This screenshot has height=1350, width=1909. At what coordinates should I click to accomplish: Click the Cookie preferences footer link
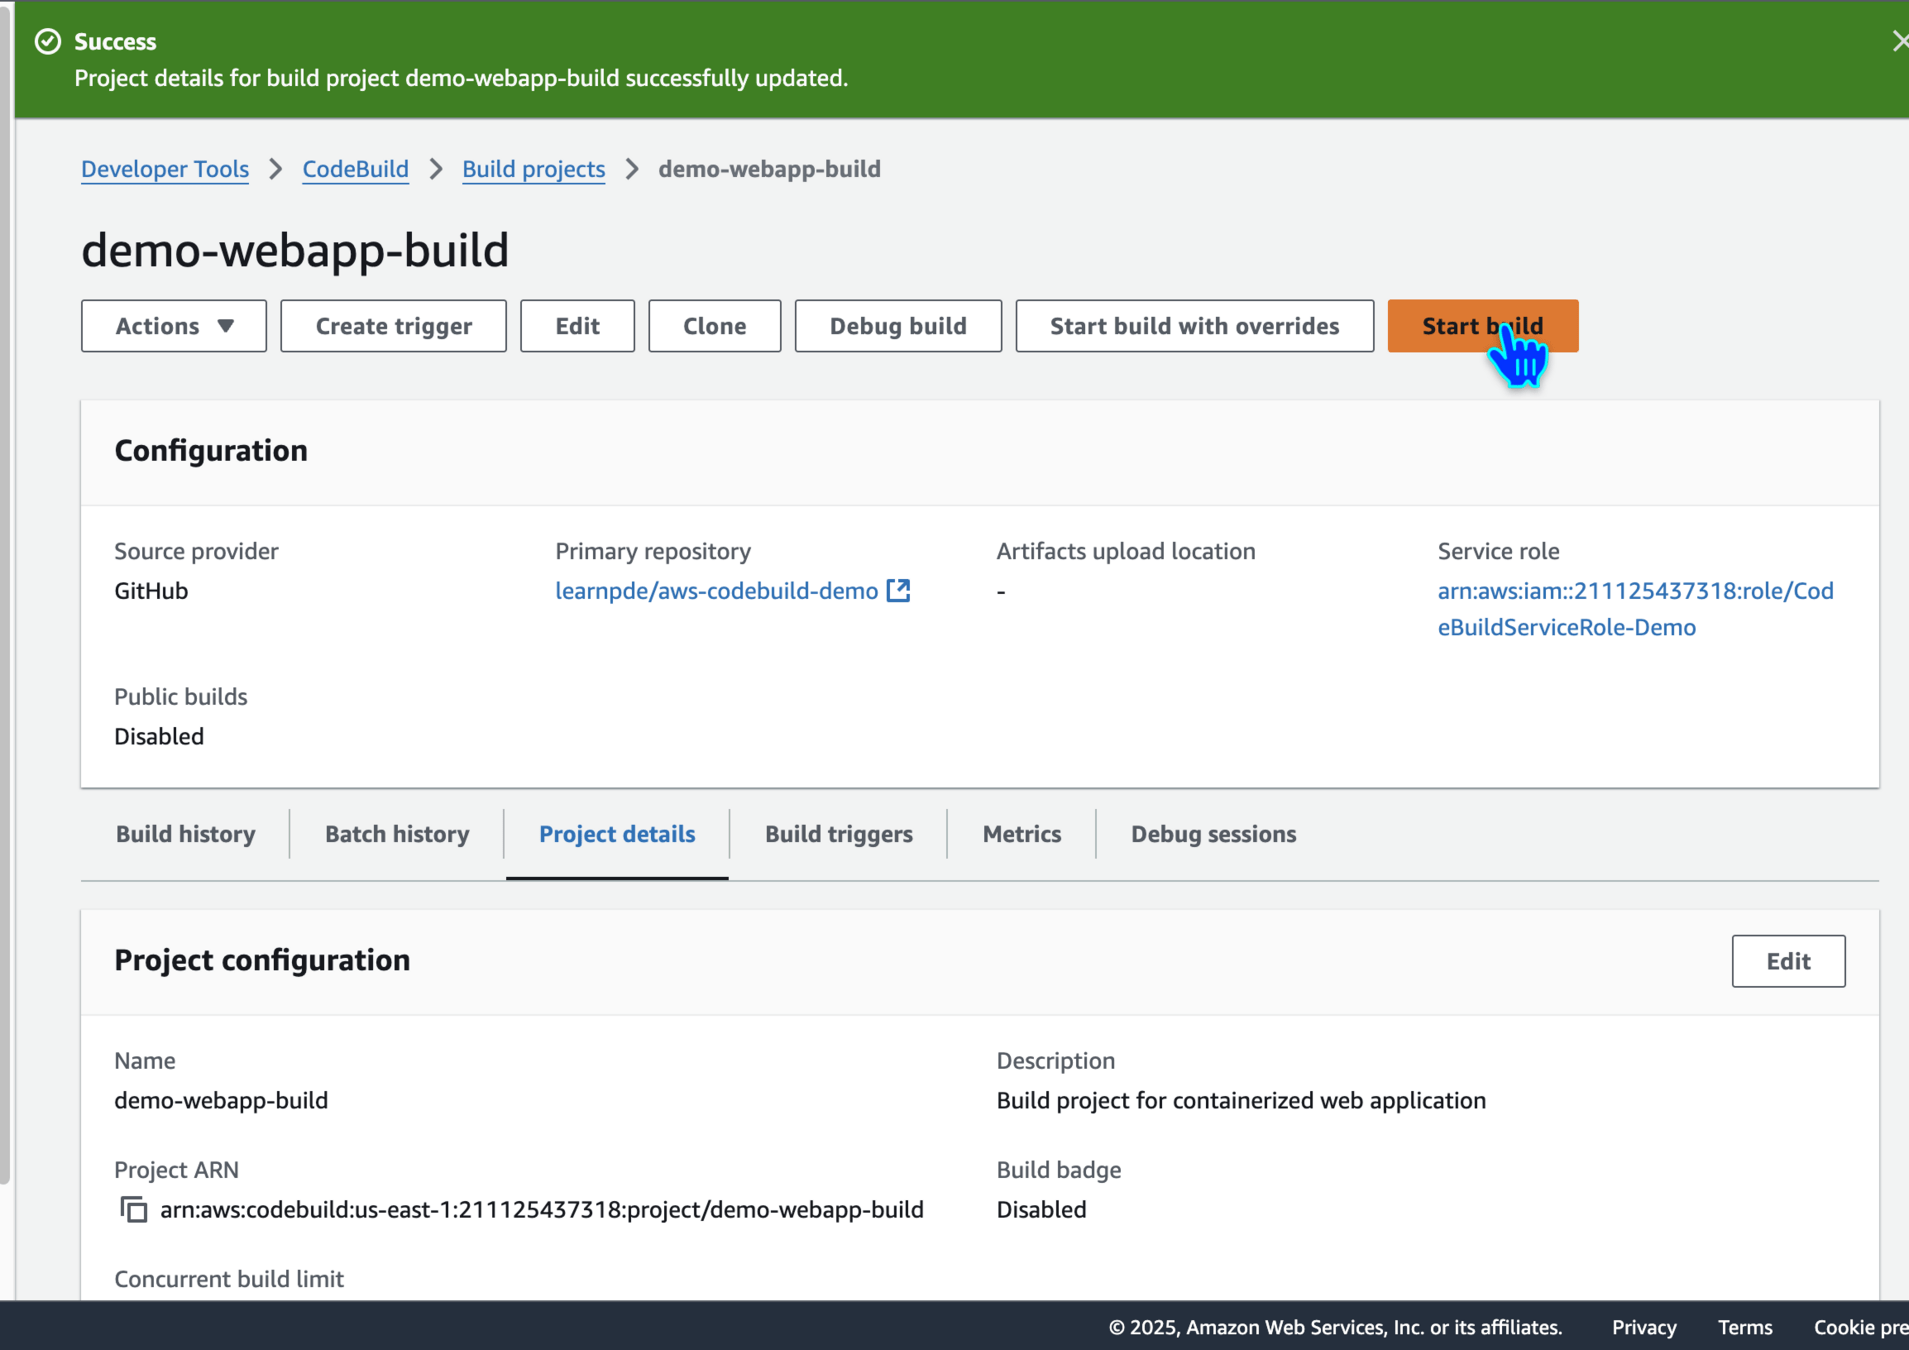(x=1861, y=1327)
